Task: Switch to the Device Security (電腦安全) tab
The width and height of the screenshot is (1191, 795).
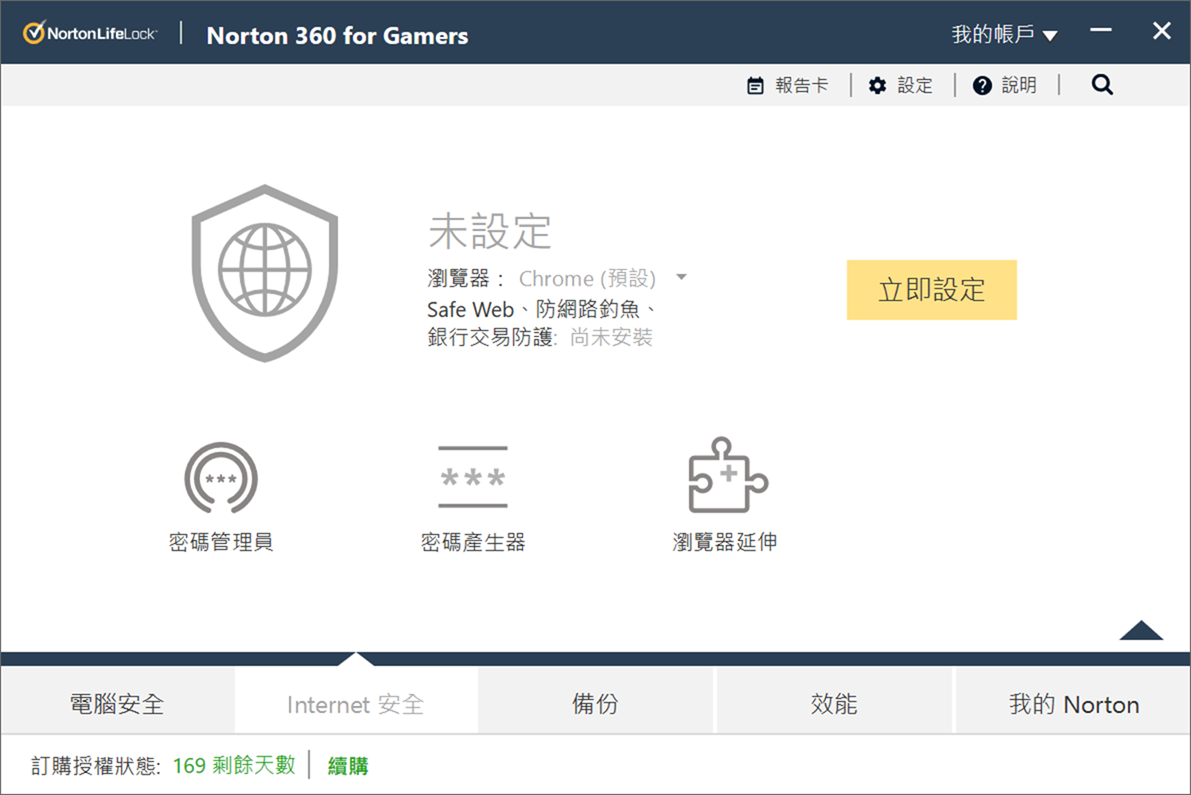Action: click(117, 704)
